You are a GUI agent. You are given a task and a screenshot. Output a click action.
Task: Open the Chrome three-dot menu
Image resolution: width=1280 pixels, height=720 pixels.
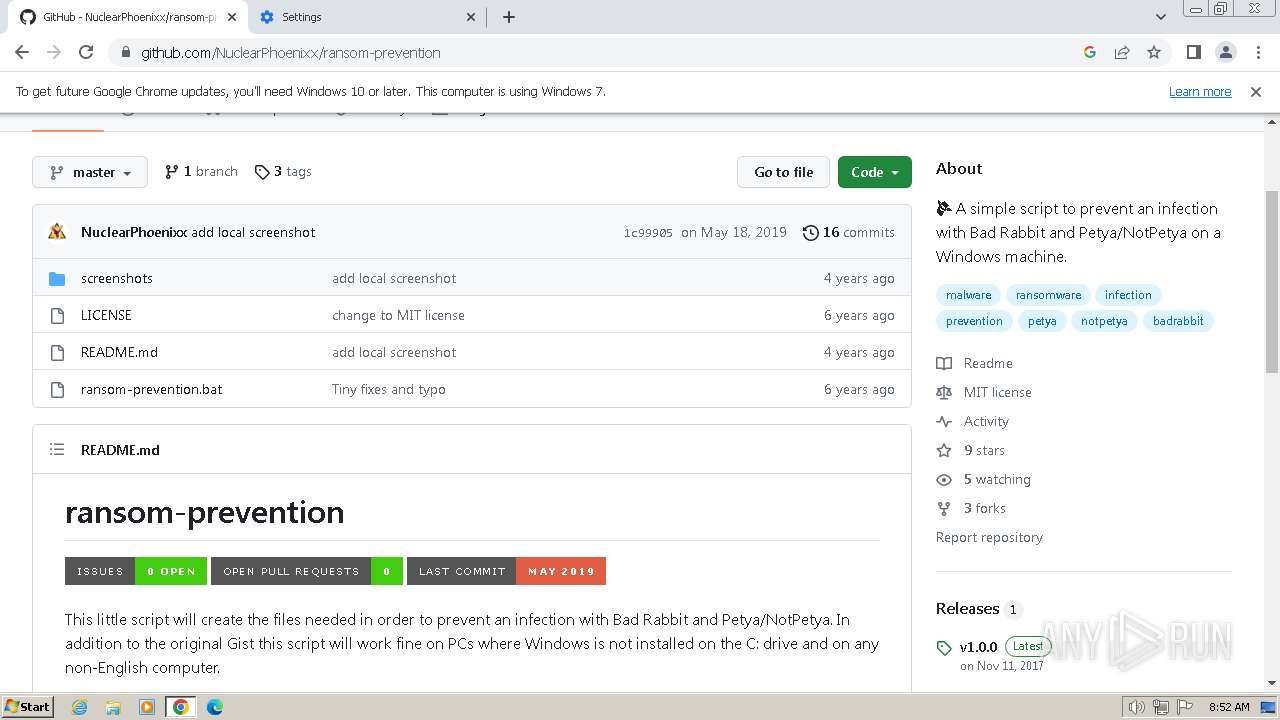[1257, 52]
